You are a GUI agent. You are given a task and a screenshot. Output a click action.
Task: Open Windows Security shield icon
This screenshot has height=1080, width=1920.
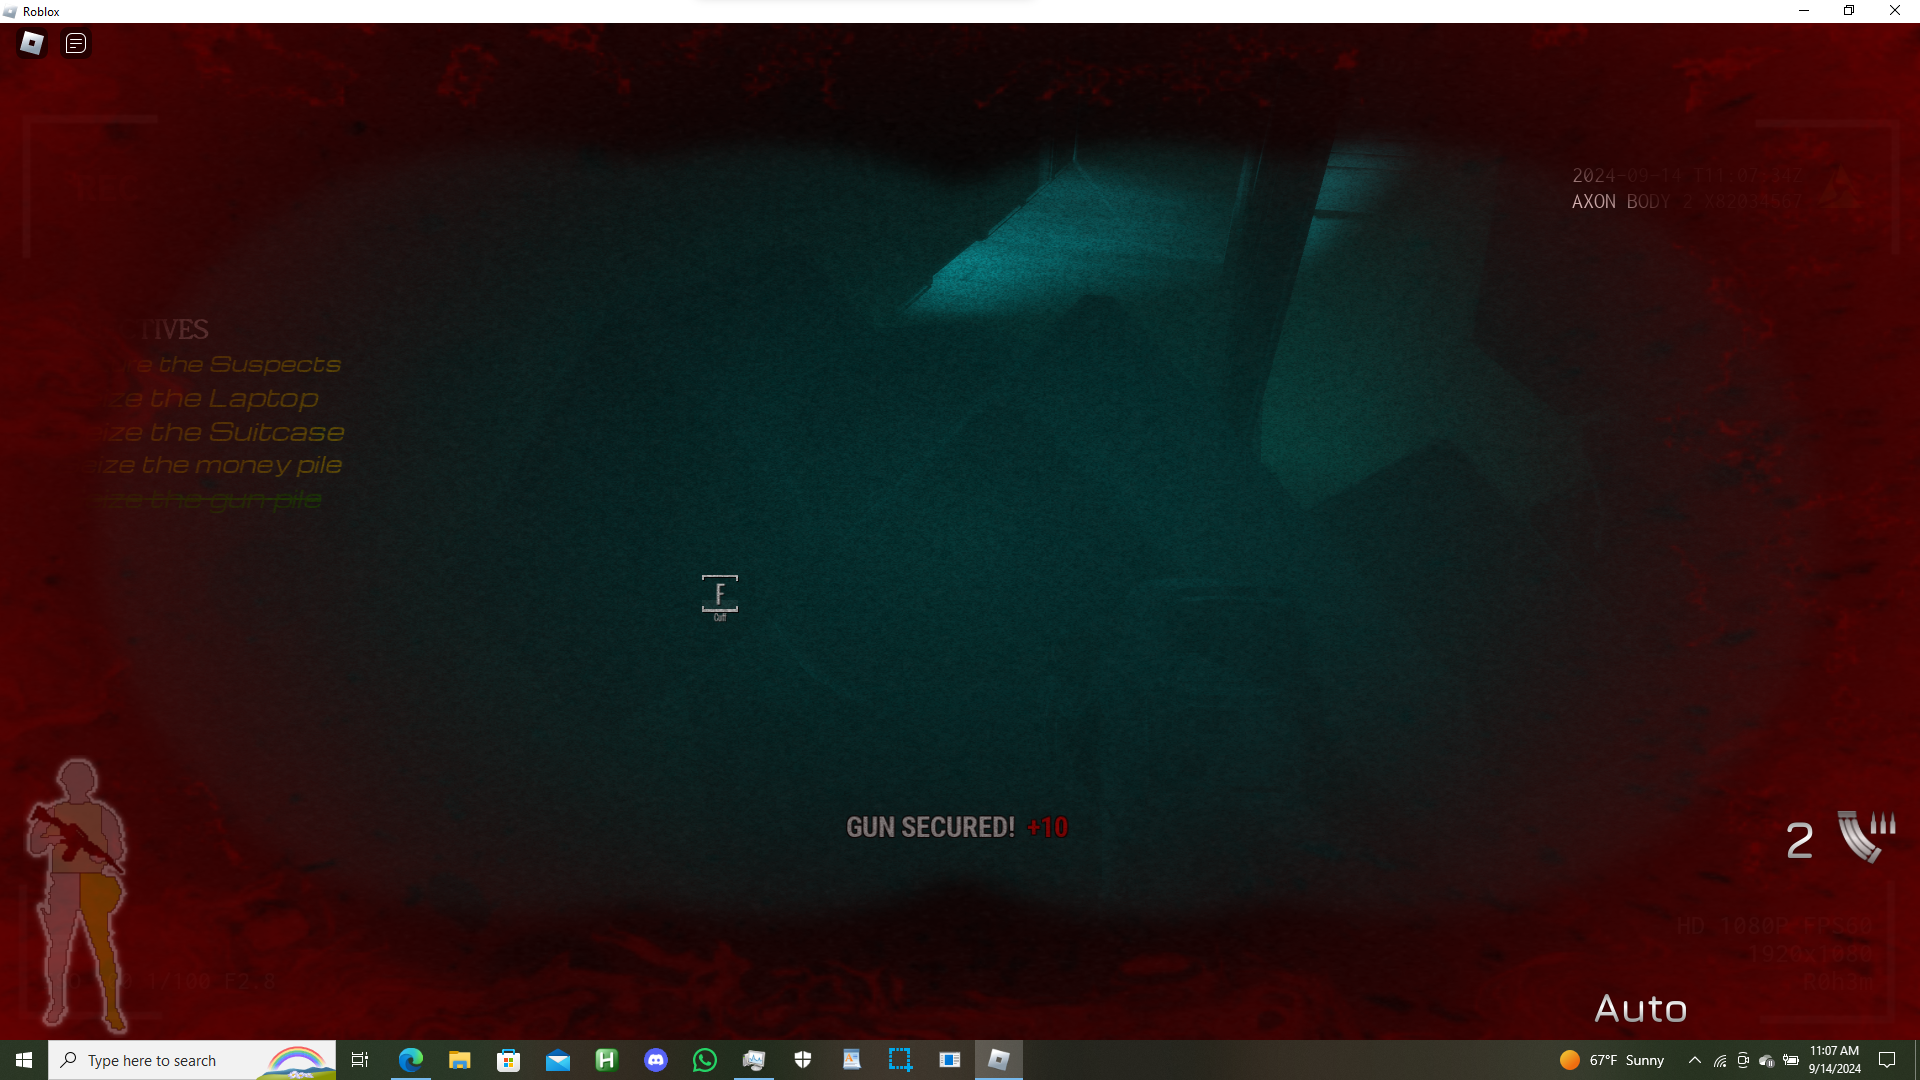803,1060
